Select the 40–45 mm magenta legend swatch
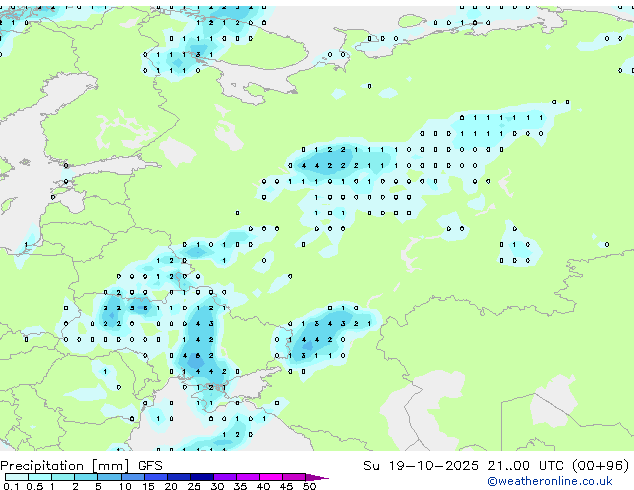The height and width of the screenshot is (490, 634). 271,477
